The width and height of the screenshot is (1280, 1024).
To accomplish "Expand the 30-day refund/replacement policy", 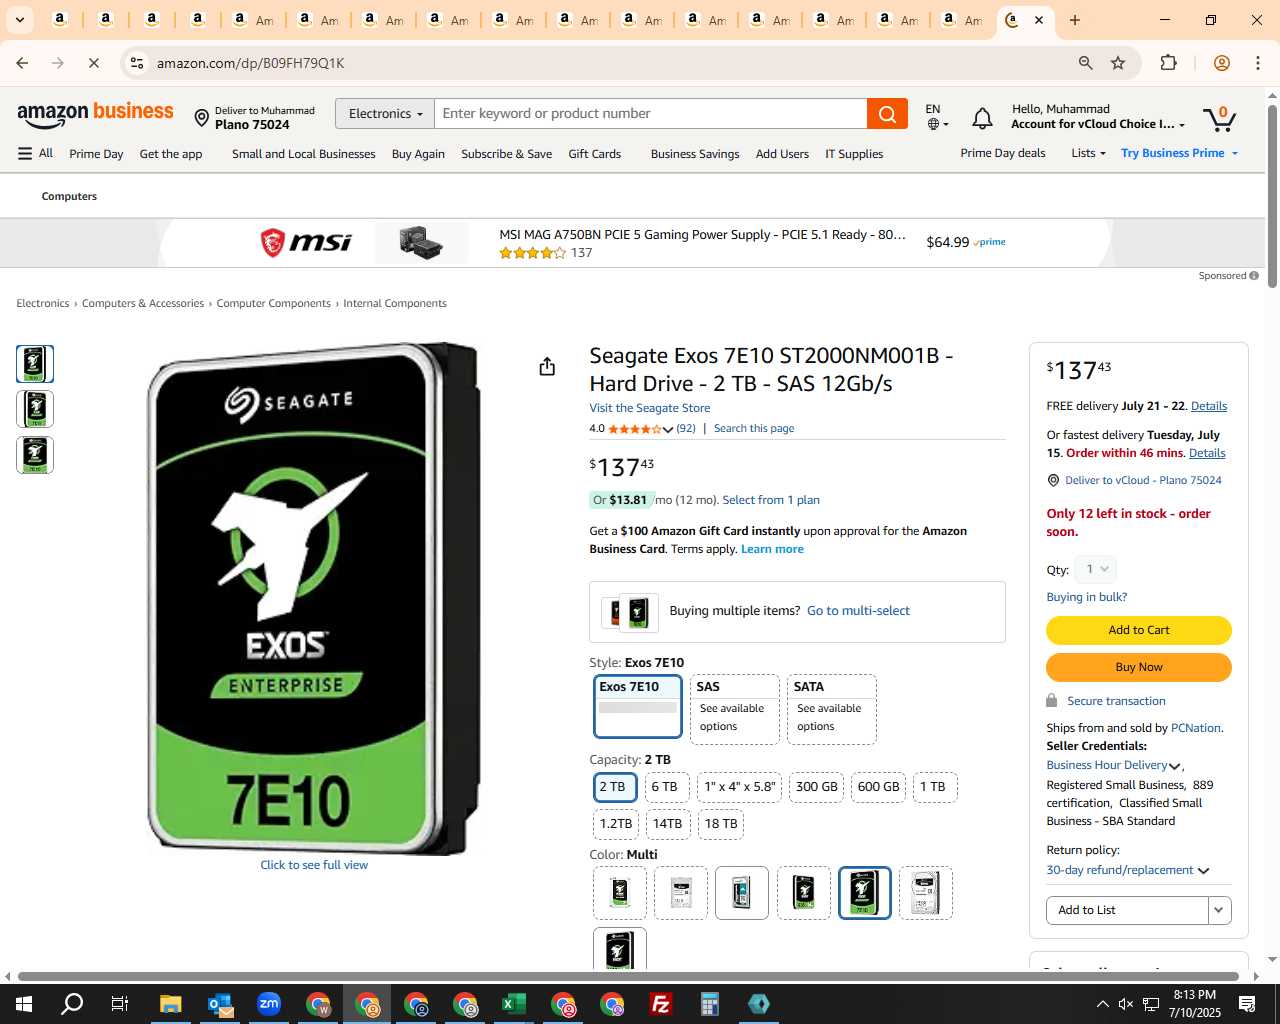I will point(1128,870).
